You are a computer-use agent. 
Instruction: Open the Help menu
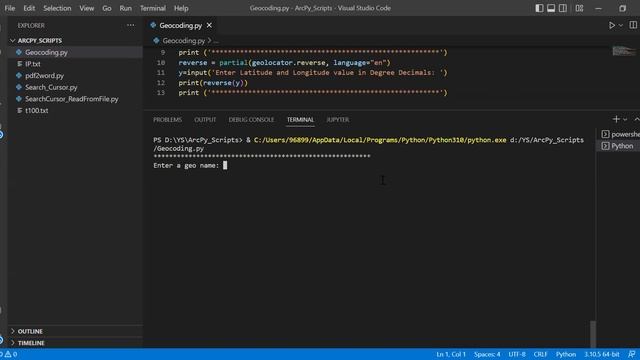(181, 8)
